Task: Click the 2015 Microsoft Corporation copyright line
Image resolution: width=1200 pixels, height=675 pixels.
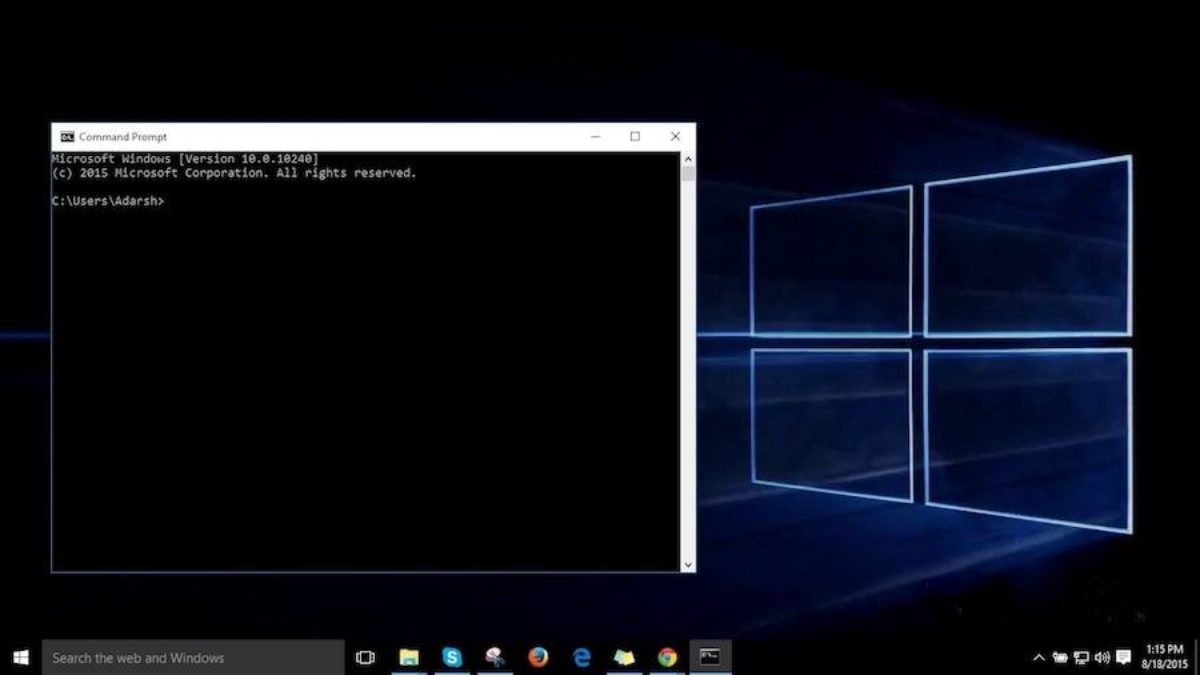Action: (x=234, y=173)
